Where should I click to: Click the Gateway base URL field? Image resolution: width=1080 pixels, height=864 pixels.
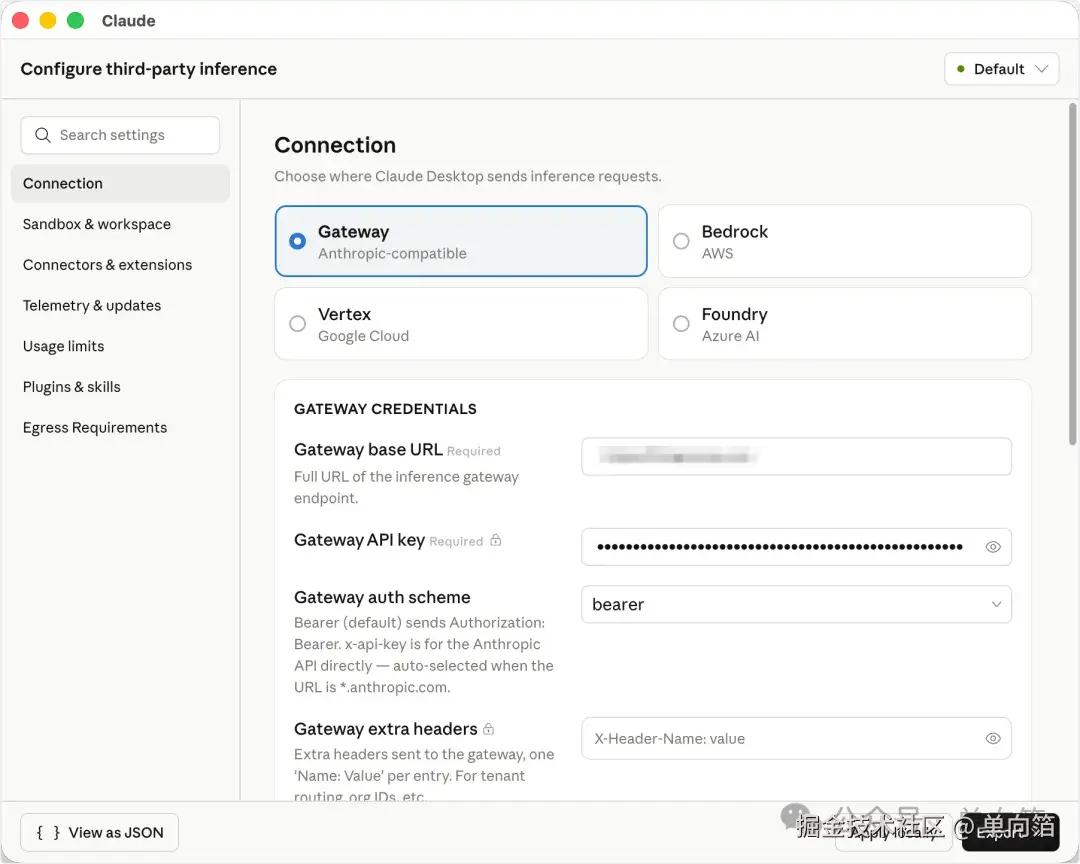point(796,457)
